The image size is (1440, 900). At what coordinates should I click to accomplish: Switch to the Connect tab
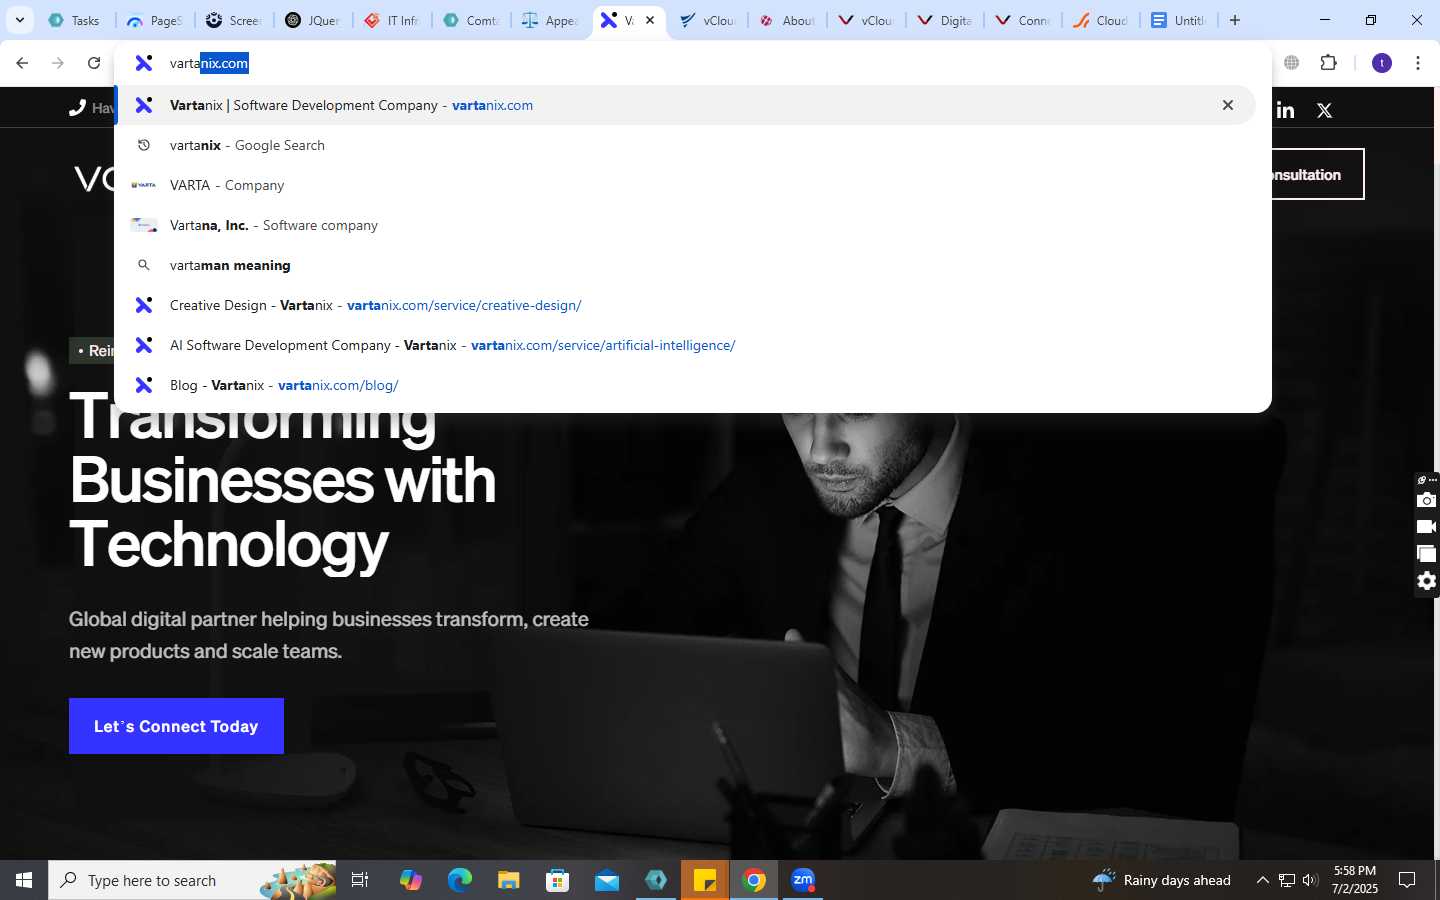click(1025, 20)
